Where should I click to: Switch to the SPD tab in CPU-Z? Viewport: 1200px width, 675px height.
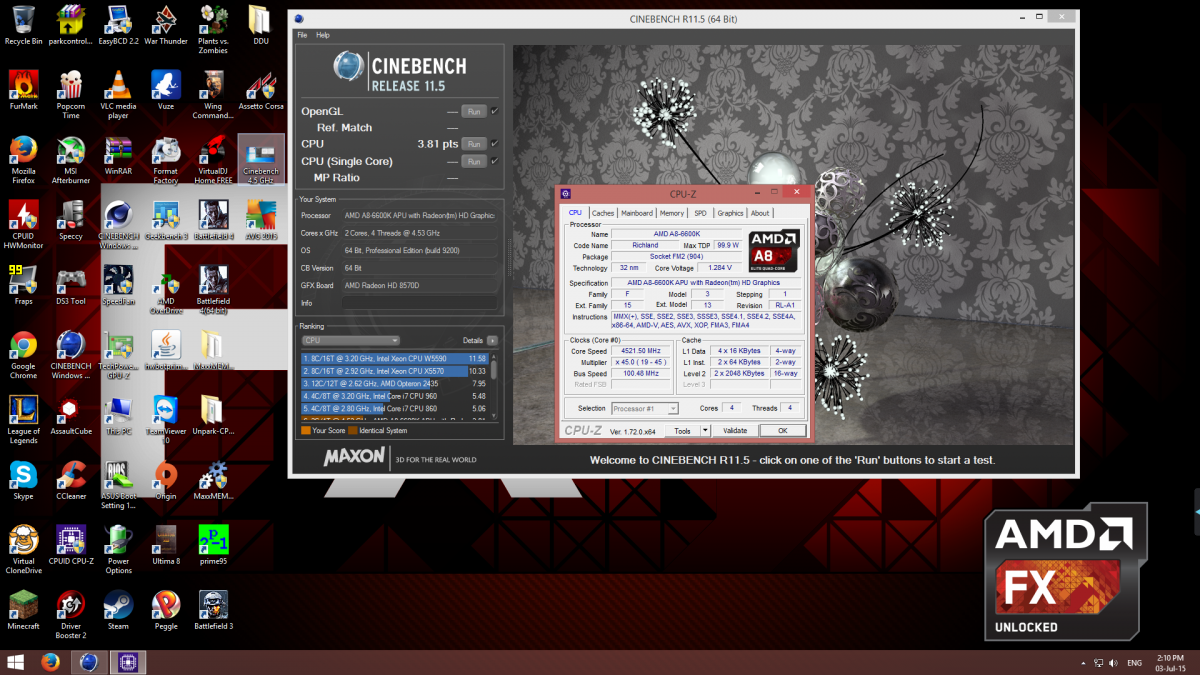click(700, 213)
